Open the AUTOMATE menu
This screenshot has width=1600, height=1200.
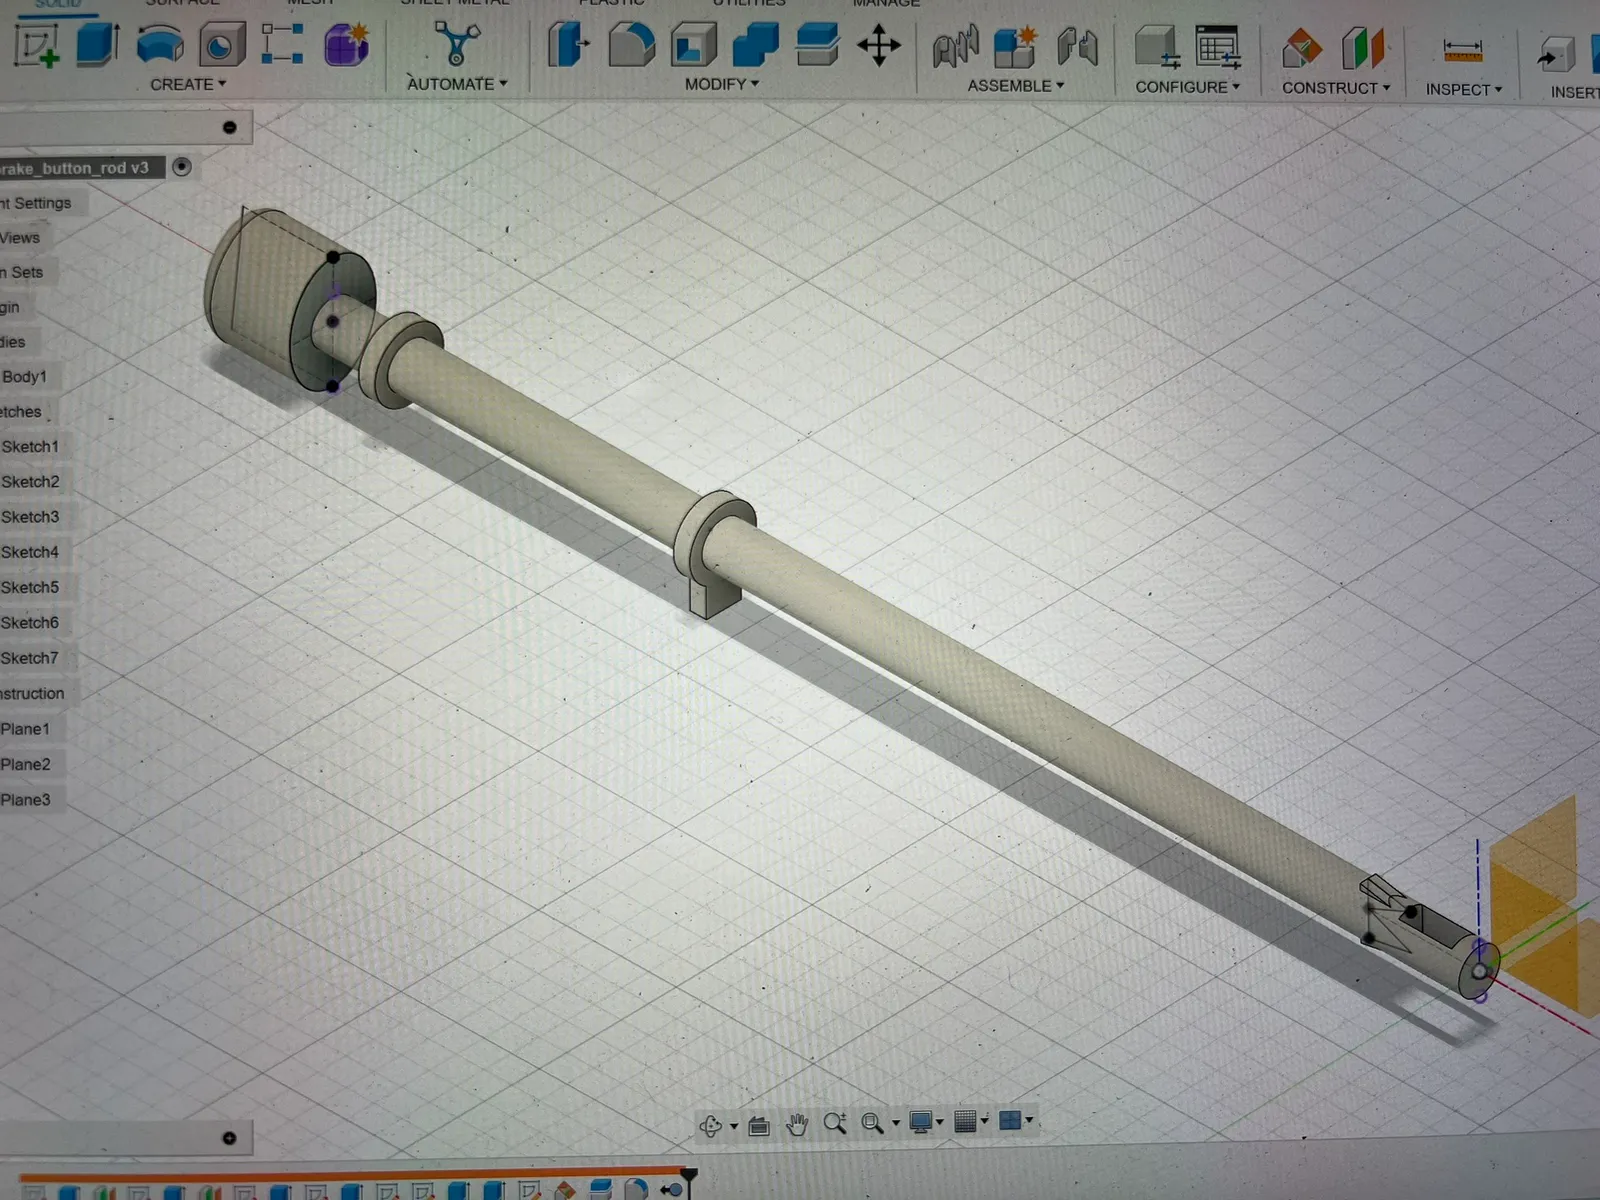(457, 84)
